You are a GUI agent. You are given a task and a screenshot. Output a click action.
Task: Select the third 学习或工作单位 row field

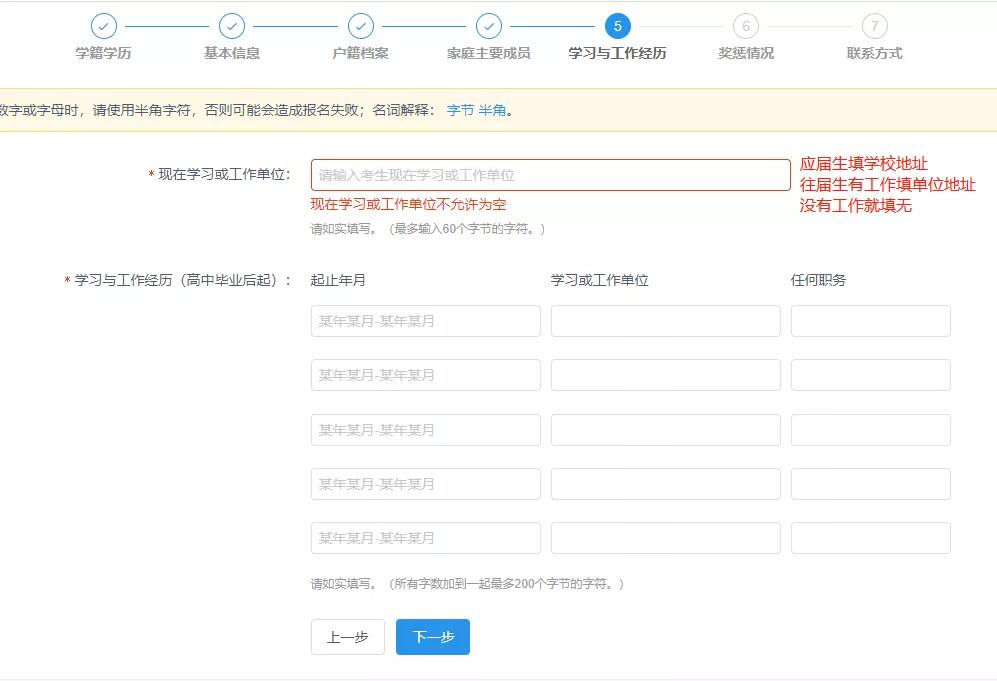[x=665, y=429]
